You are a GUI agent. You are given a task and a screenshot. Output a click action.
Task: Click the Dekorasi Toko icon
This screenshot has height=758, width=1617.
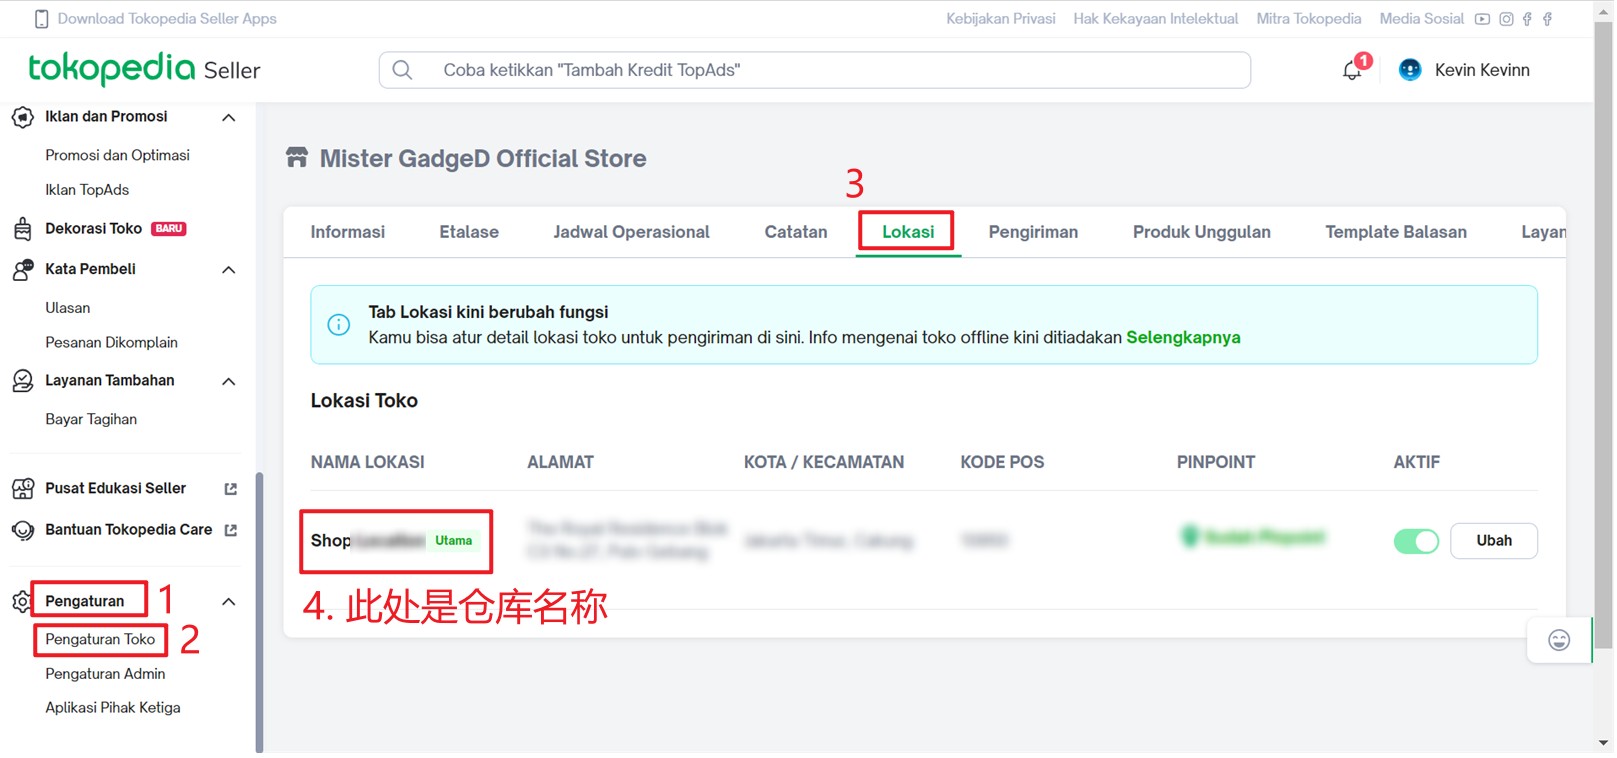22,229
